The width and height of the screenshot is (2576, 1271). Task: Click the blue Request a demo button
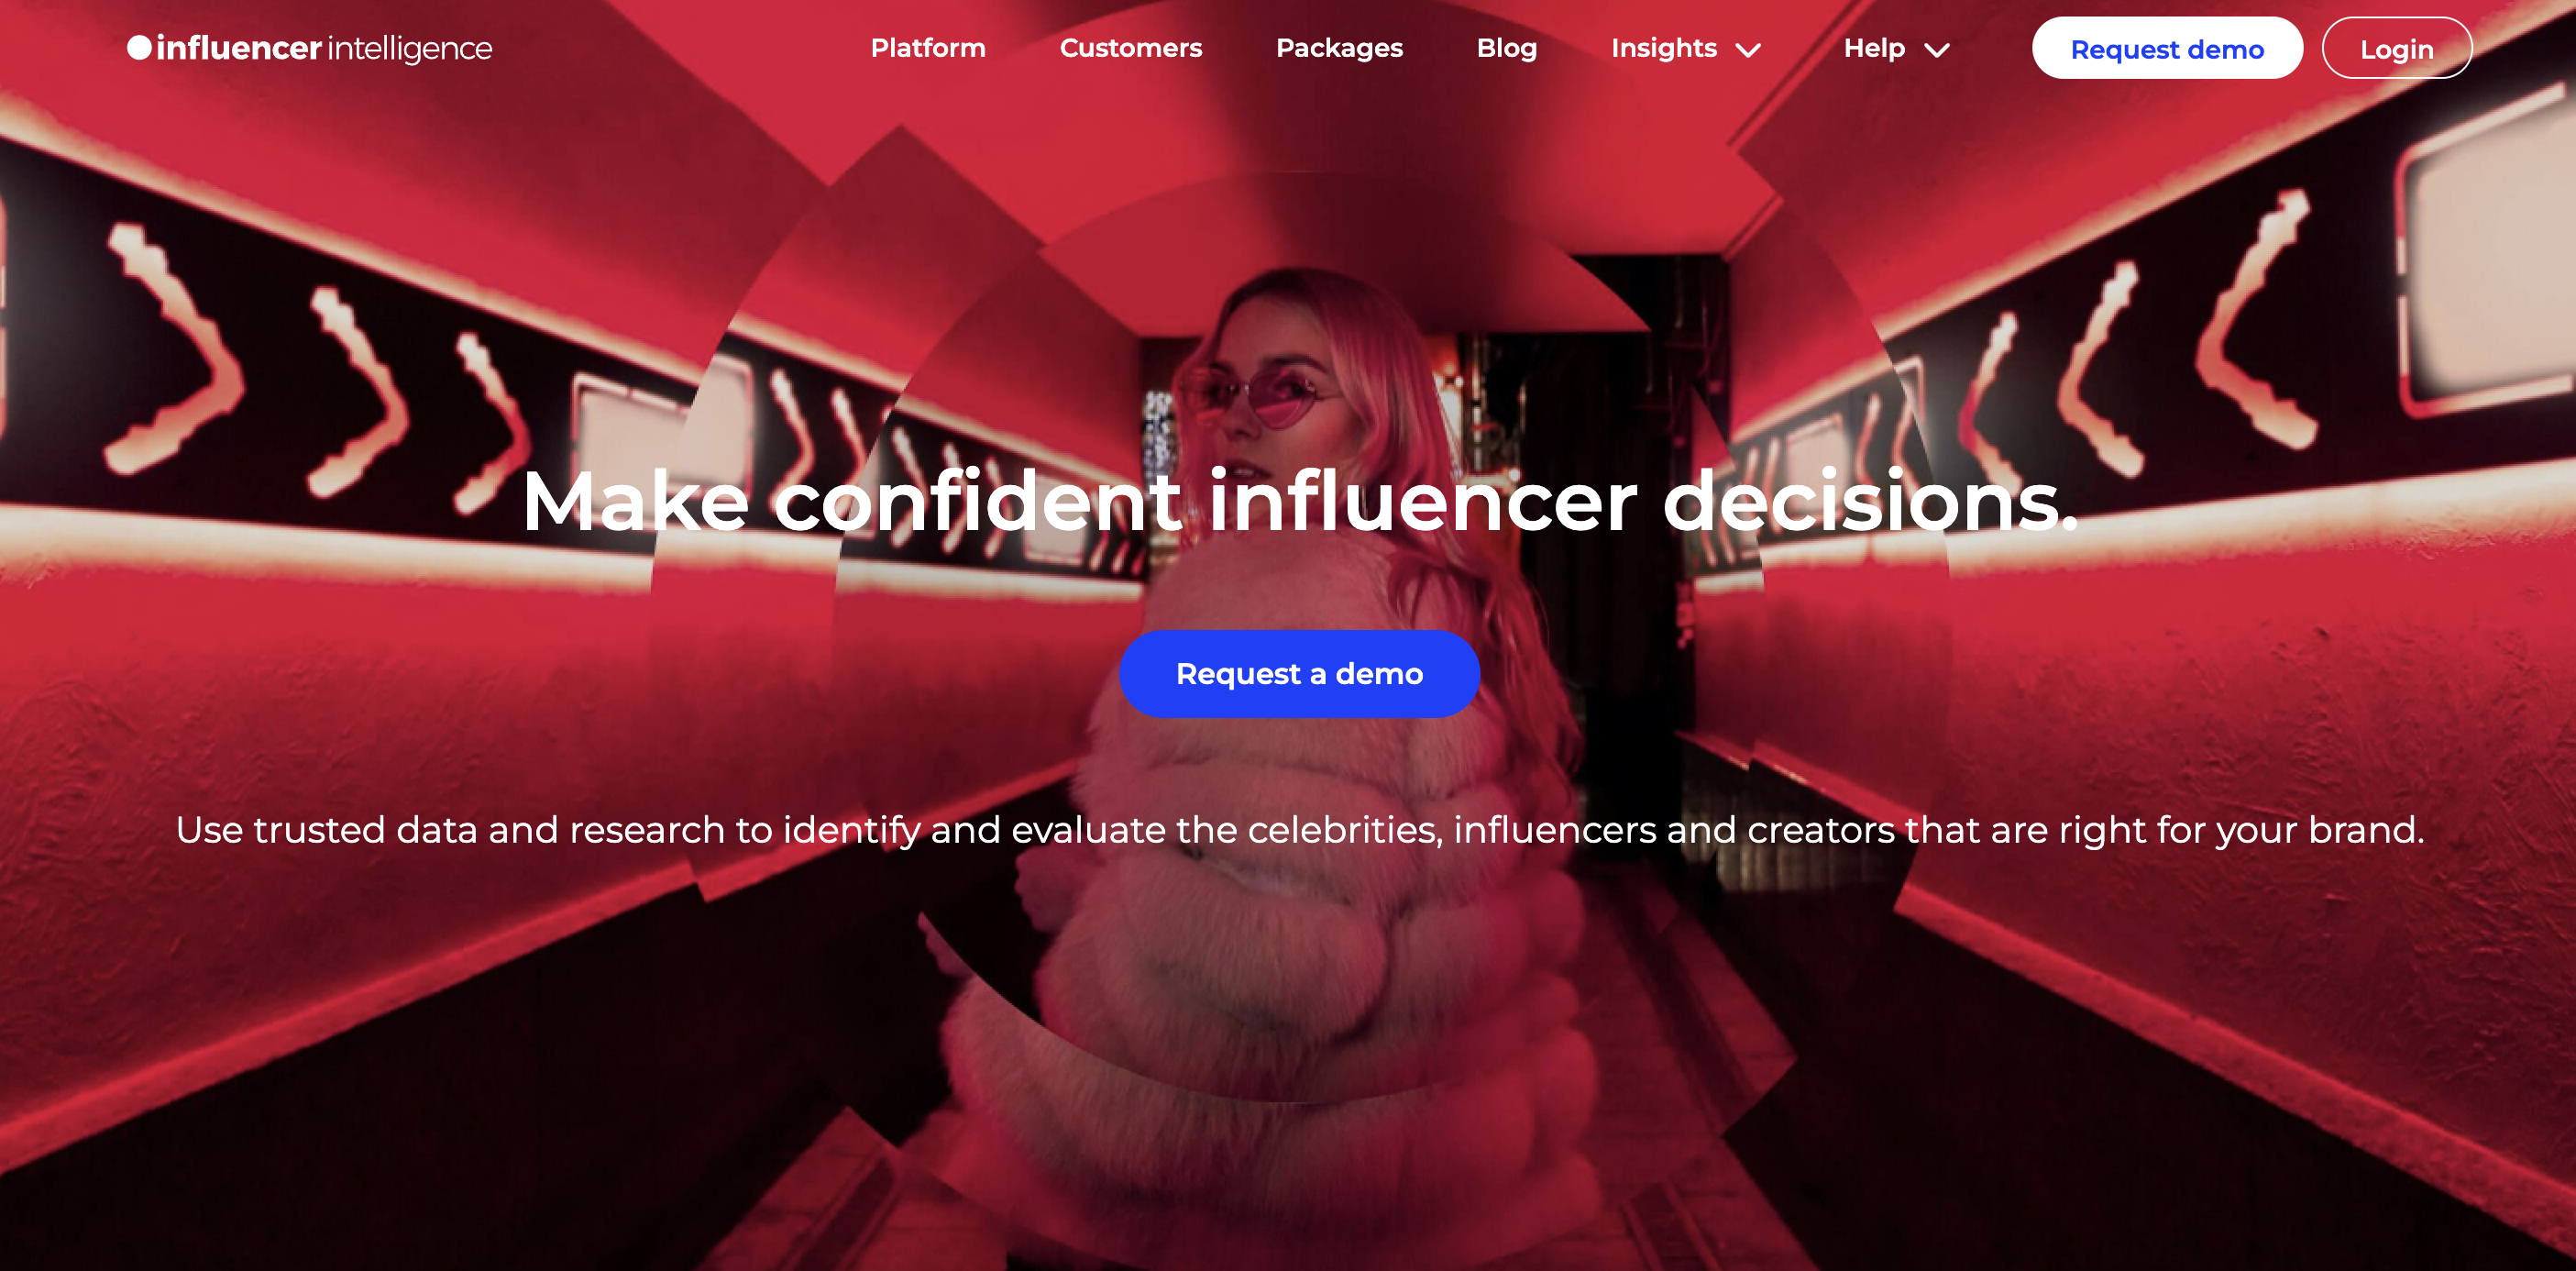1299,673
